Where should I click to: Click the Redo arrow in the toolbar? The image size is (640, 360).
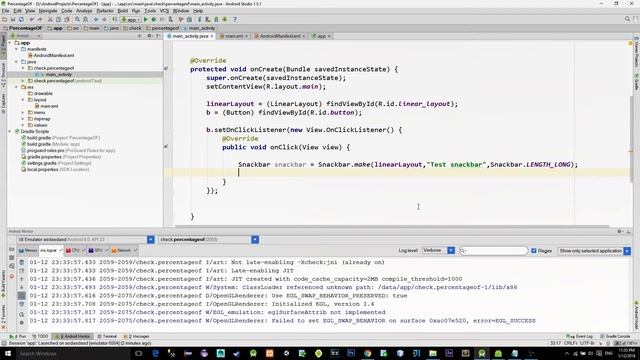coord(40,19)
